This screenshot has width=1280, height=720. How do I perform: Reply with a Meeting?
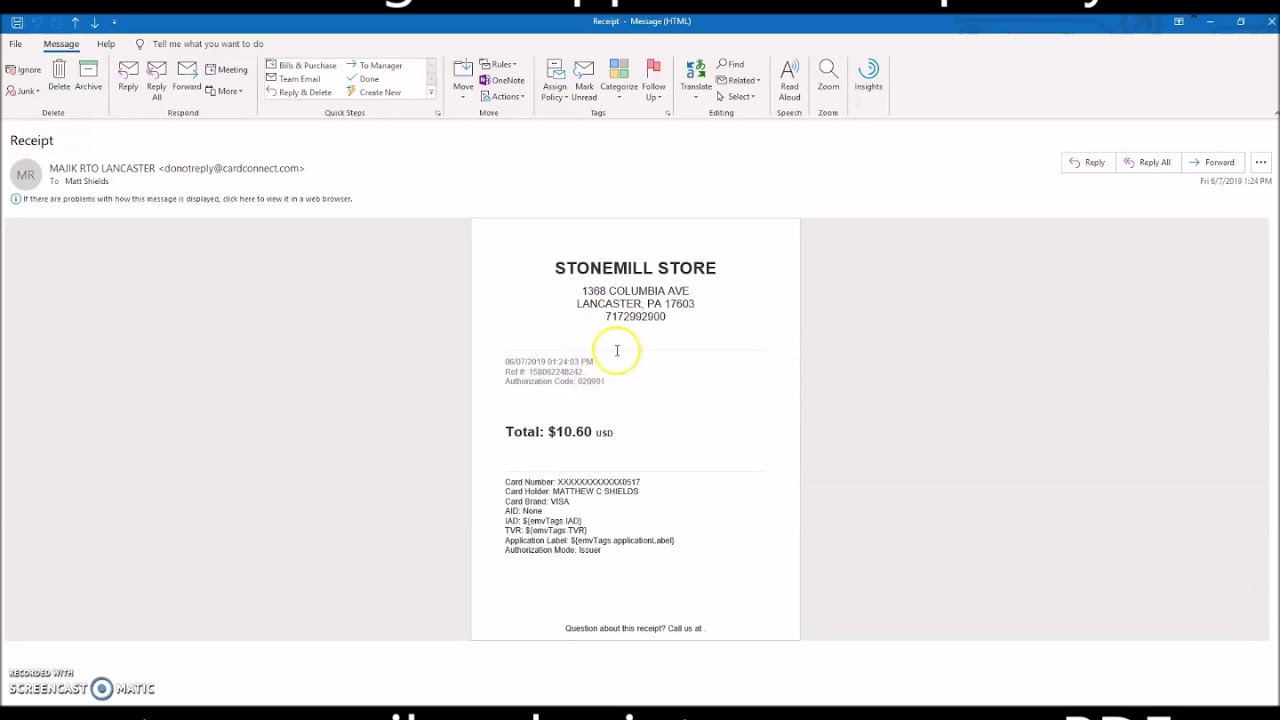[x=226, y=70]
